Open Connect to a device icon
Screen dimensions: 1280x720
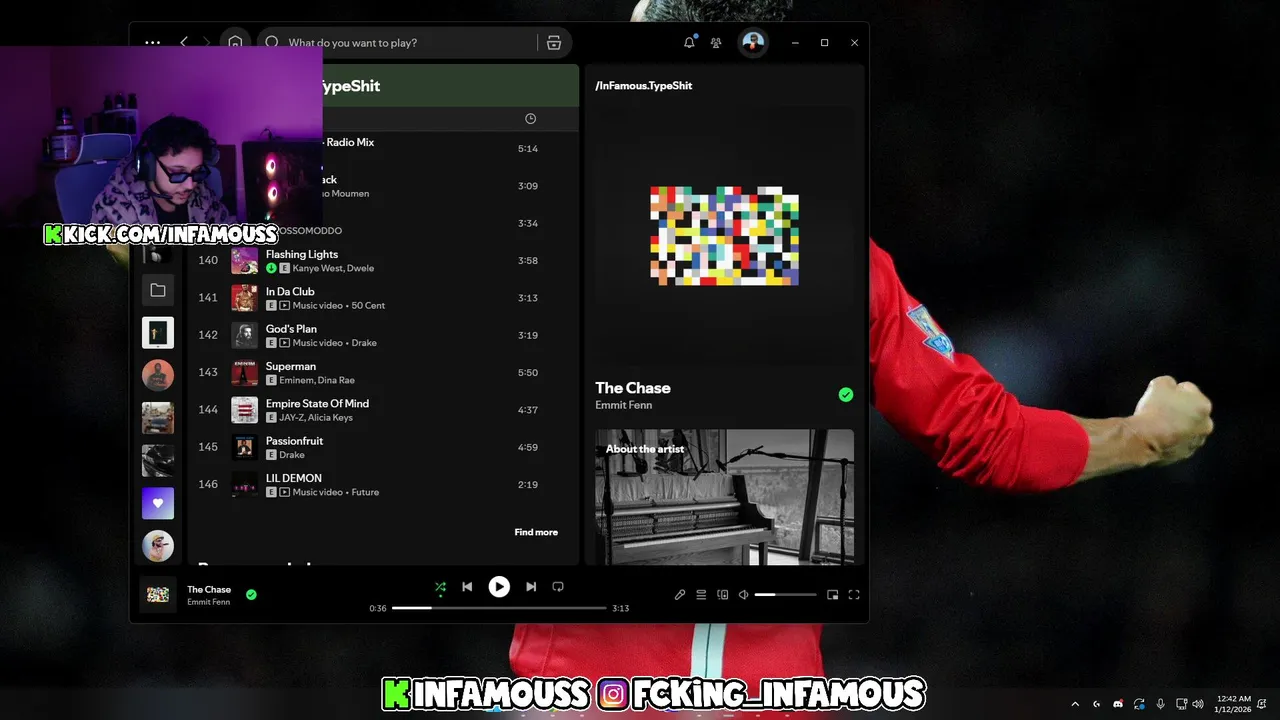click(x=723, y=595)
